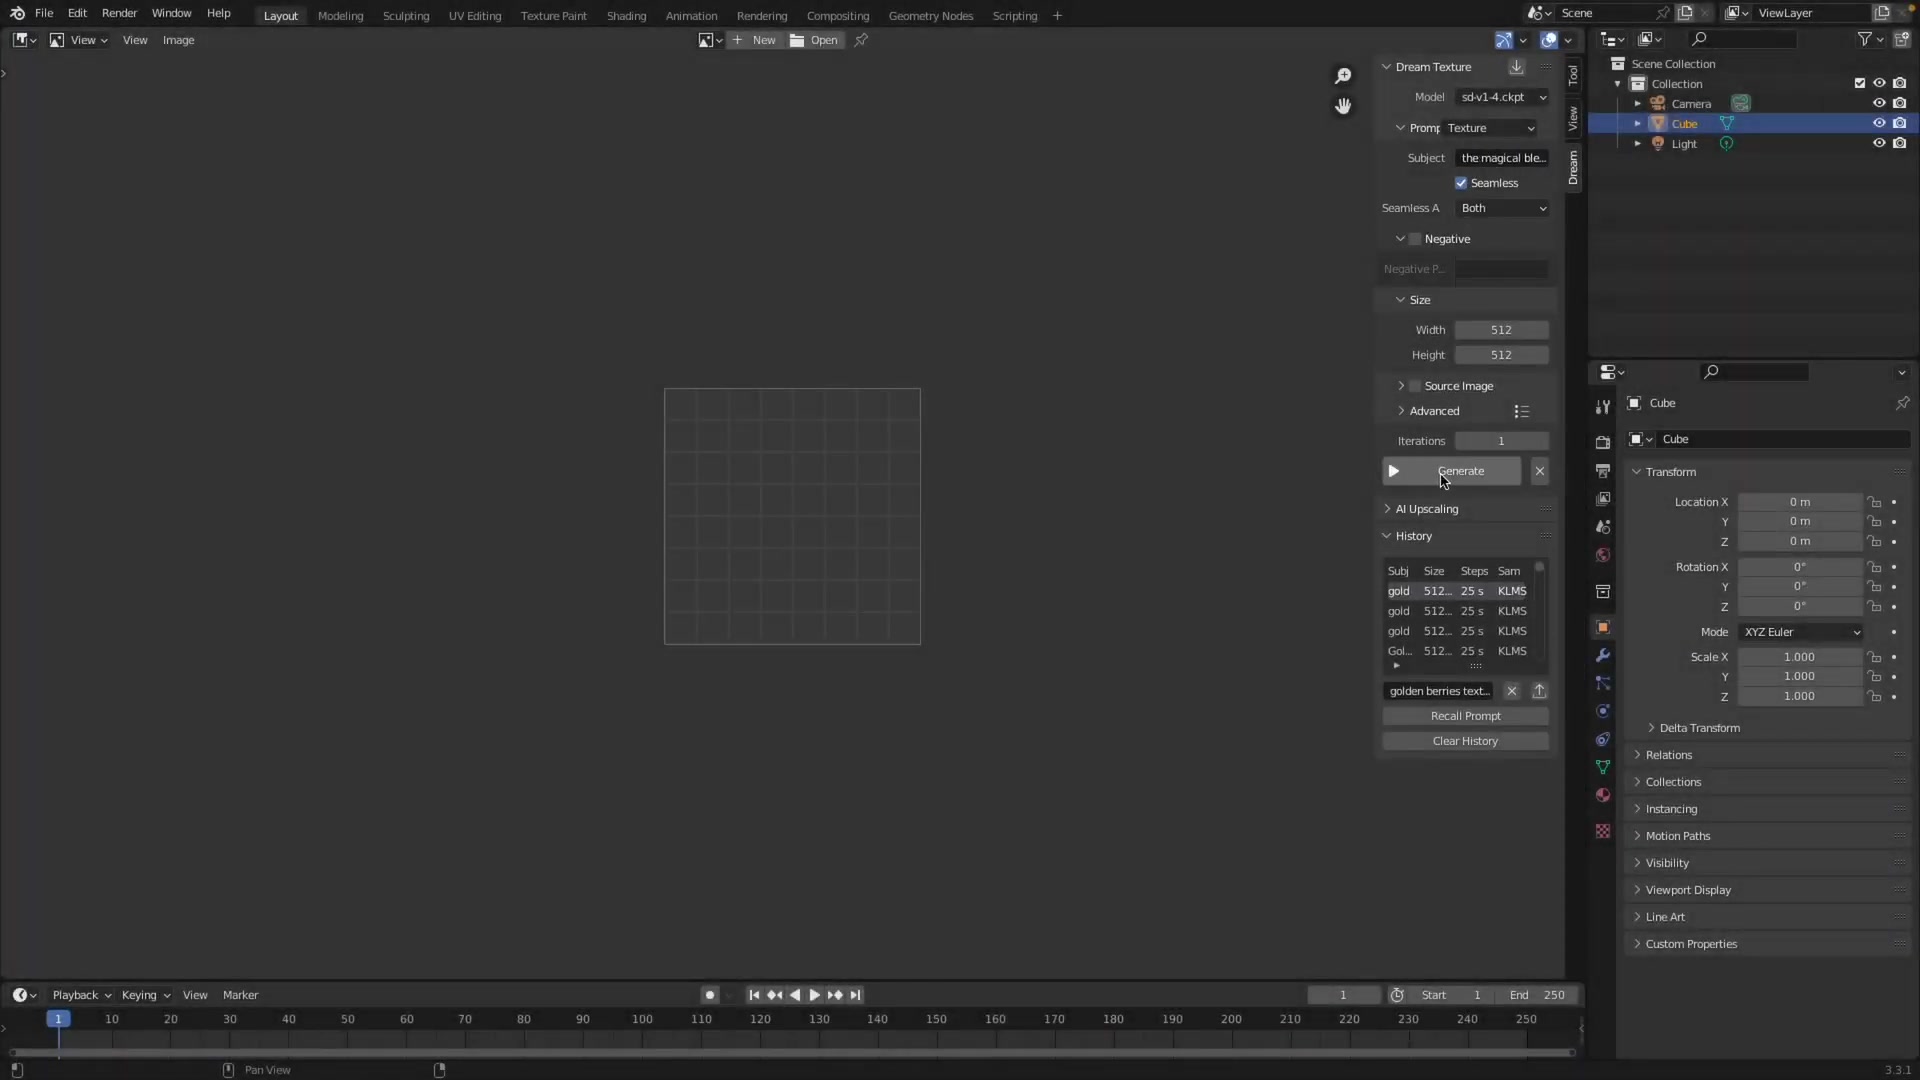1920x1080 pixels.
Task: Open the Prompt Texture dropdown
Action: point(1489,128)
